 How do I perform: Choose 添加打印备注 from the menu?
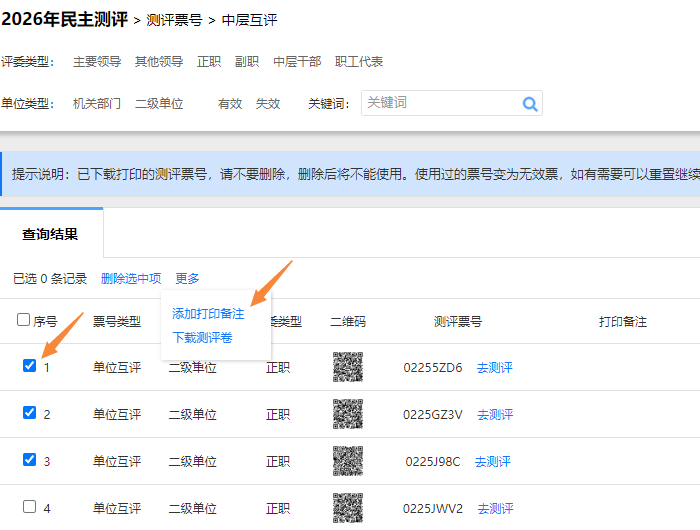208,314
